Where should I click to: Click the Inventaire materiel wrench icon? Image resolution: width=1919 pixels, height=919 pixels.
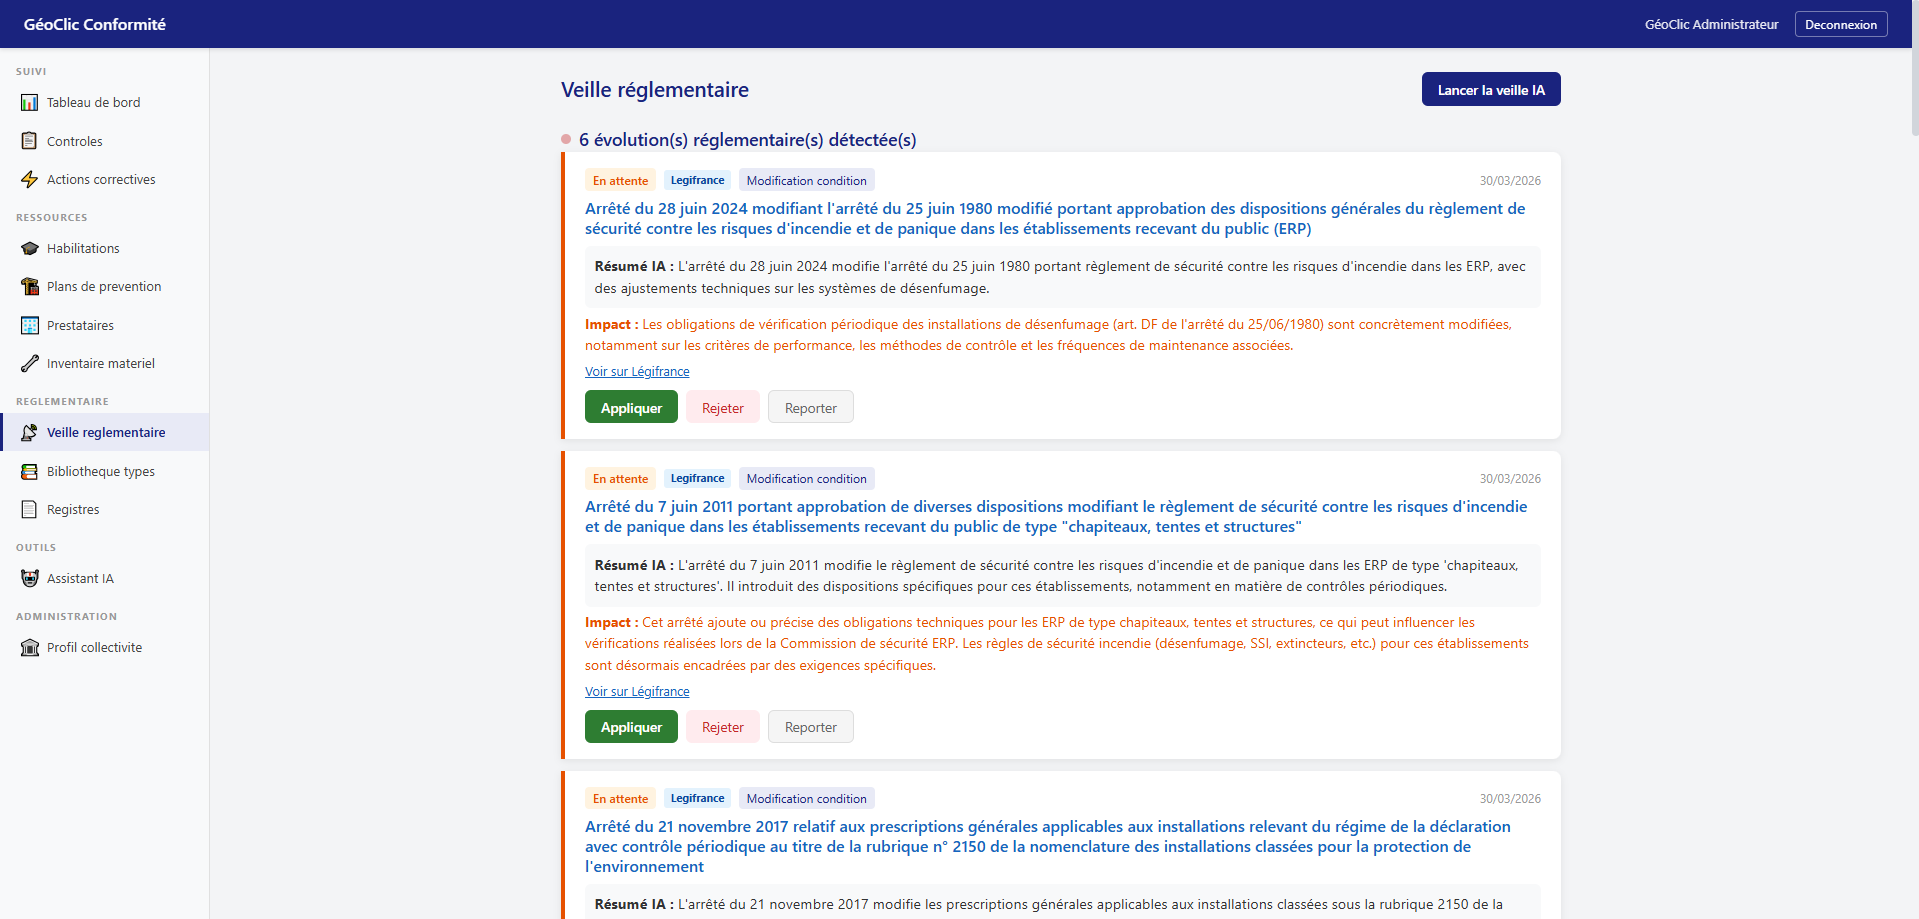pos(30,364)
